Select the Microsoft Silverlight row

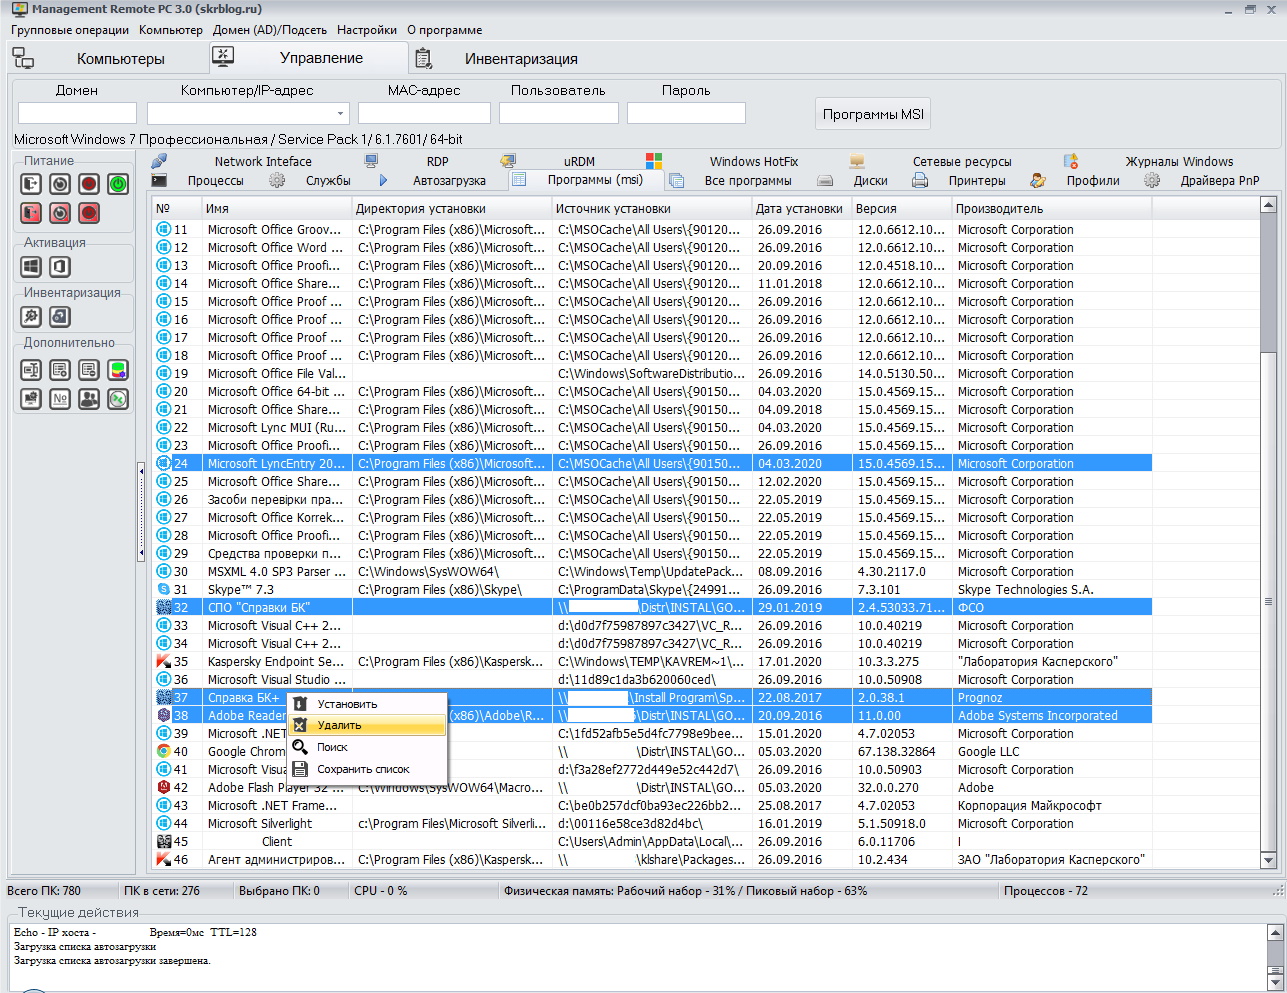pyautogui.click(x=653, y=824)
